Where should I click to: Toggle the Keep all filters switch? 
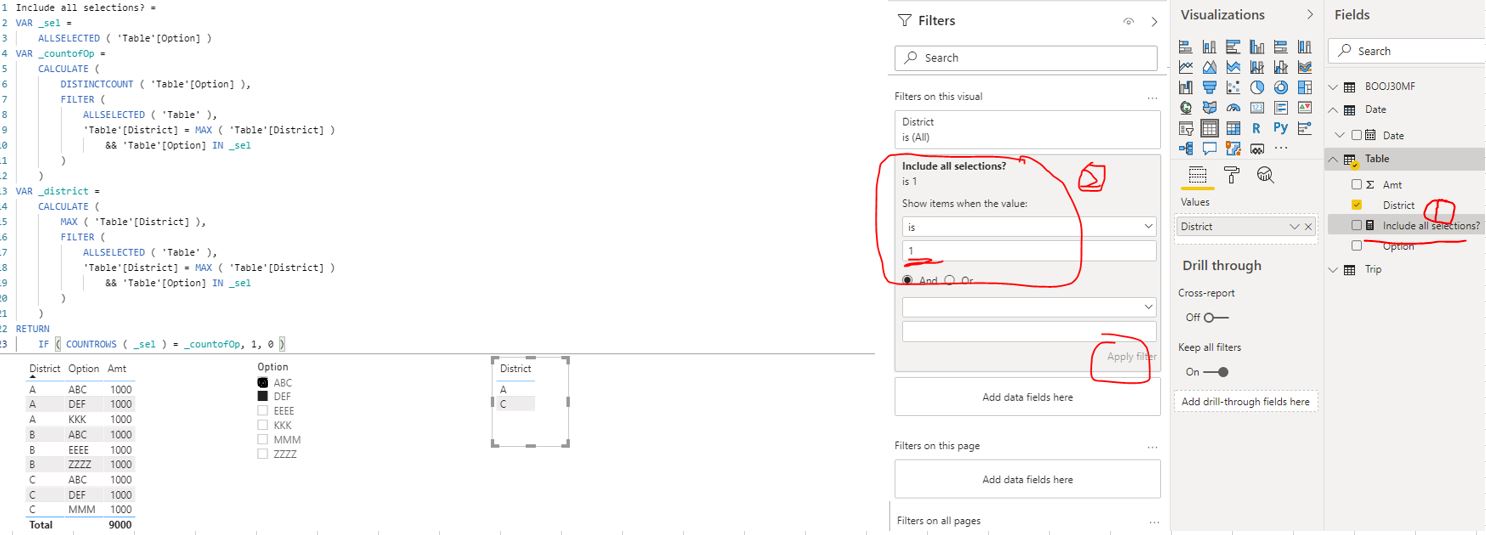(x=1215, y=371)
